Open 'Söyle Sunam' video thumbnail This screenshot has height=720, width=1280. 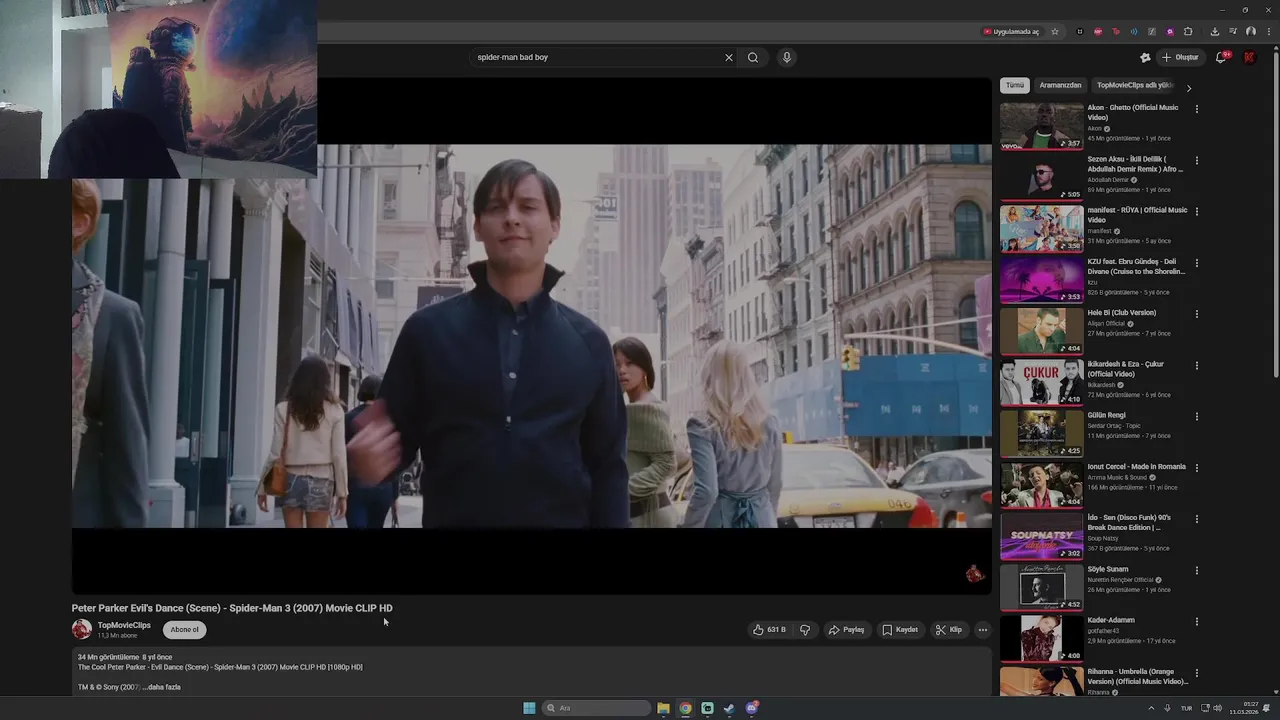[1041, 587]
